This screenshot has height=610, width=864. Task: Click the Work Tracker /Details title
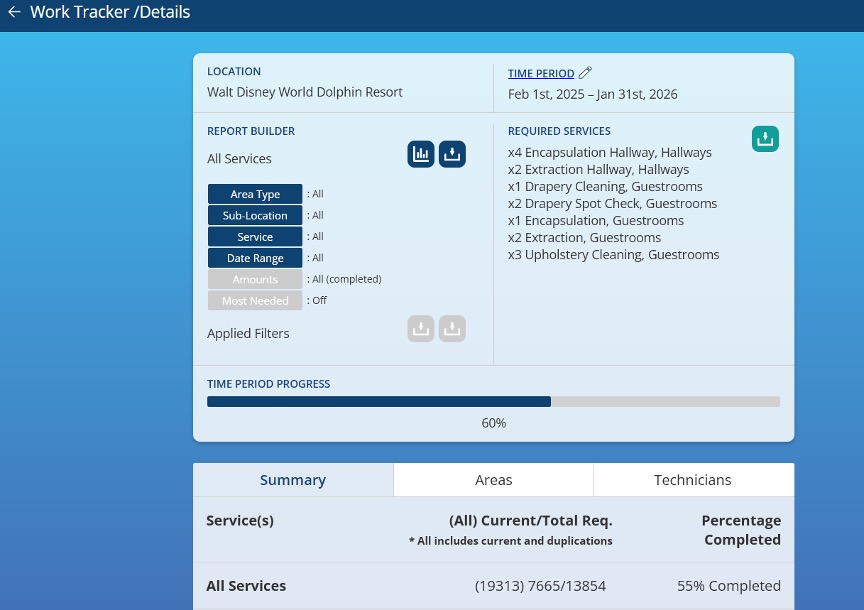point(110,13)
